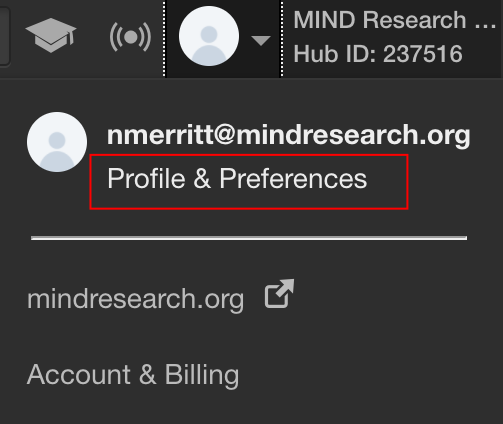Click the word Preferences in the menu
The width and height of the screenshot is (503, 424).
coord(293,179)
